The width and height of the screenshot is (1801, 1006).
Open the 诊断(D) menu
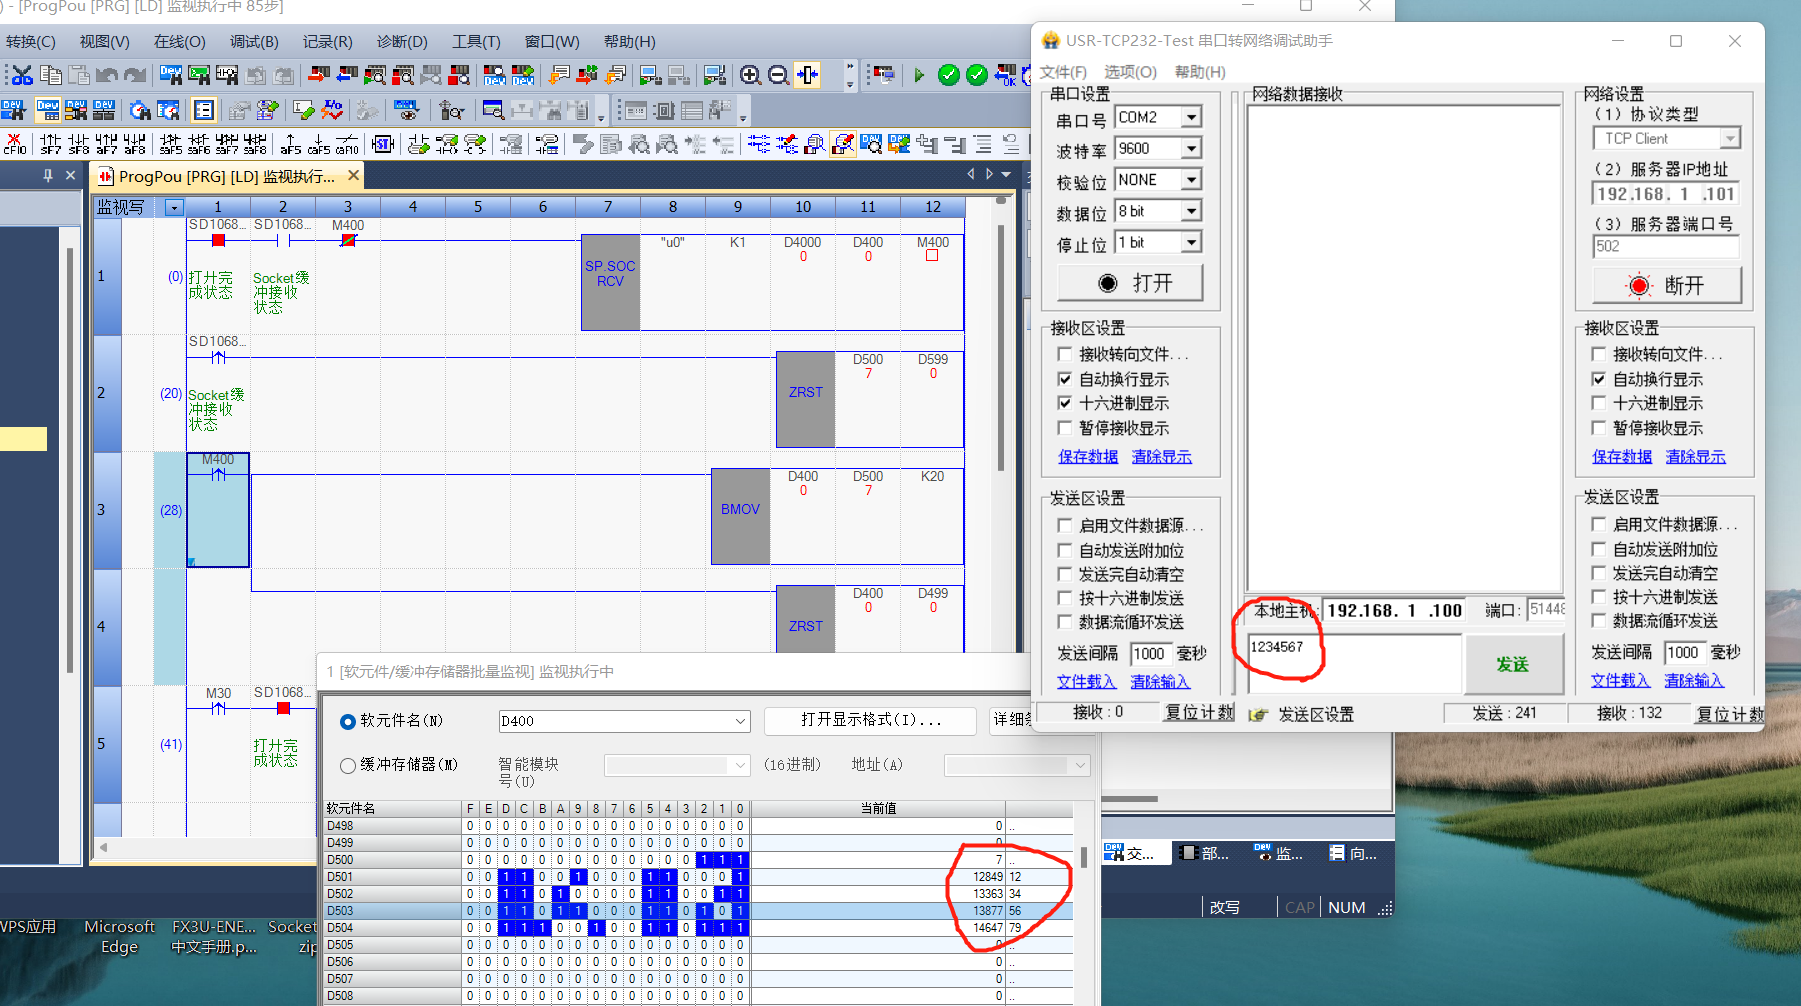click(x=401, y=42)
